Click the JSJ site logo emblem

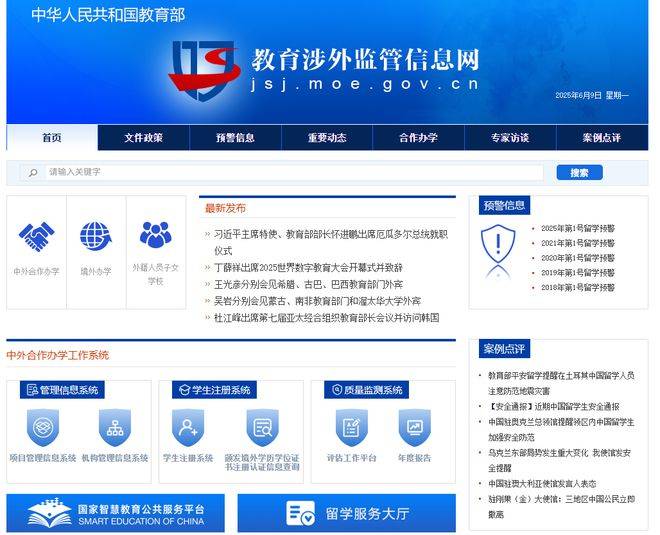[204, 70]
